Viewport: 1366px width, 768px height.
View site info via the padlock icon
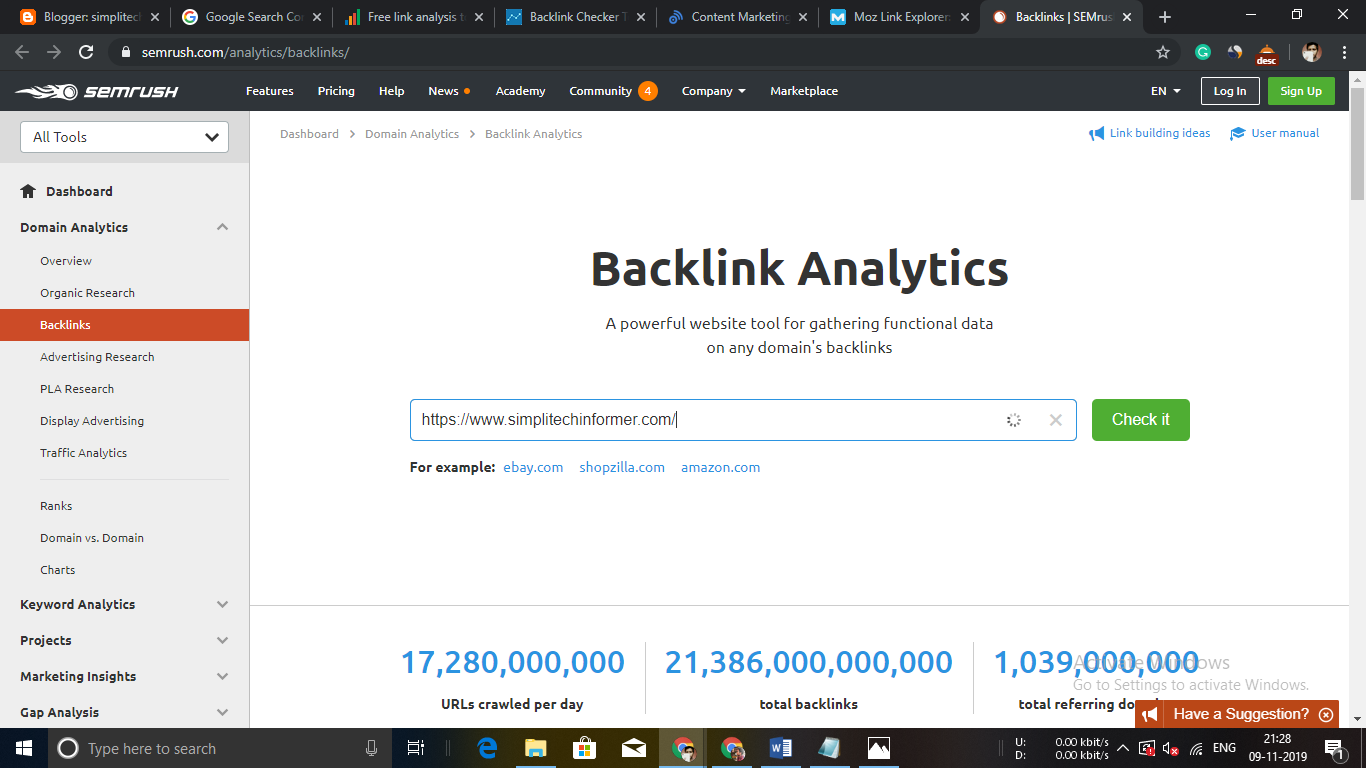pos(125,52)
